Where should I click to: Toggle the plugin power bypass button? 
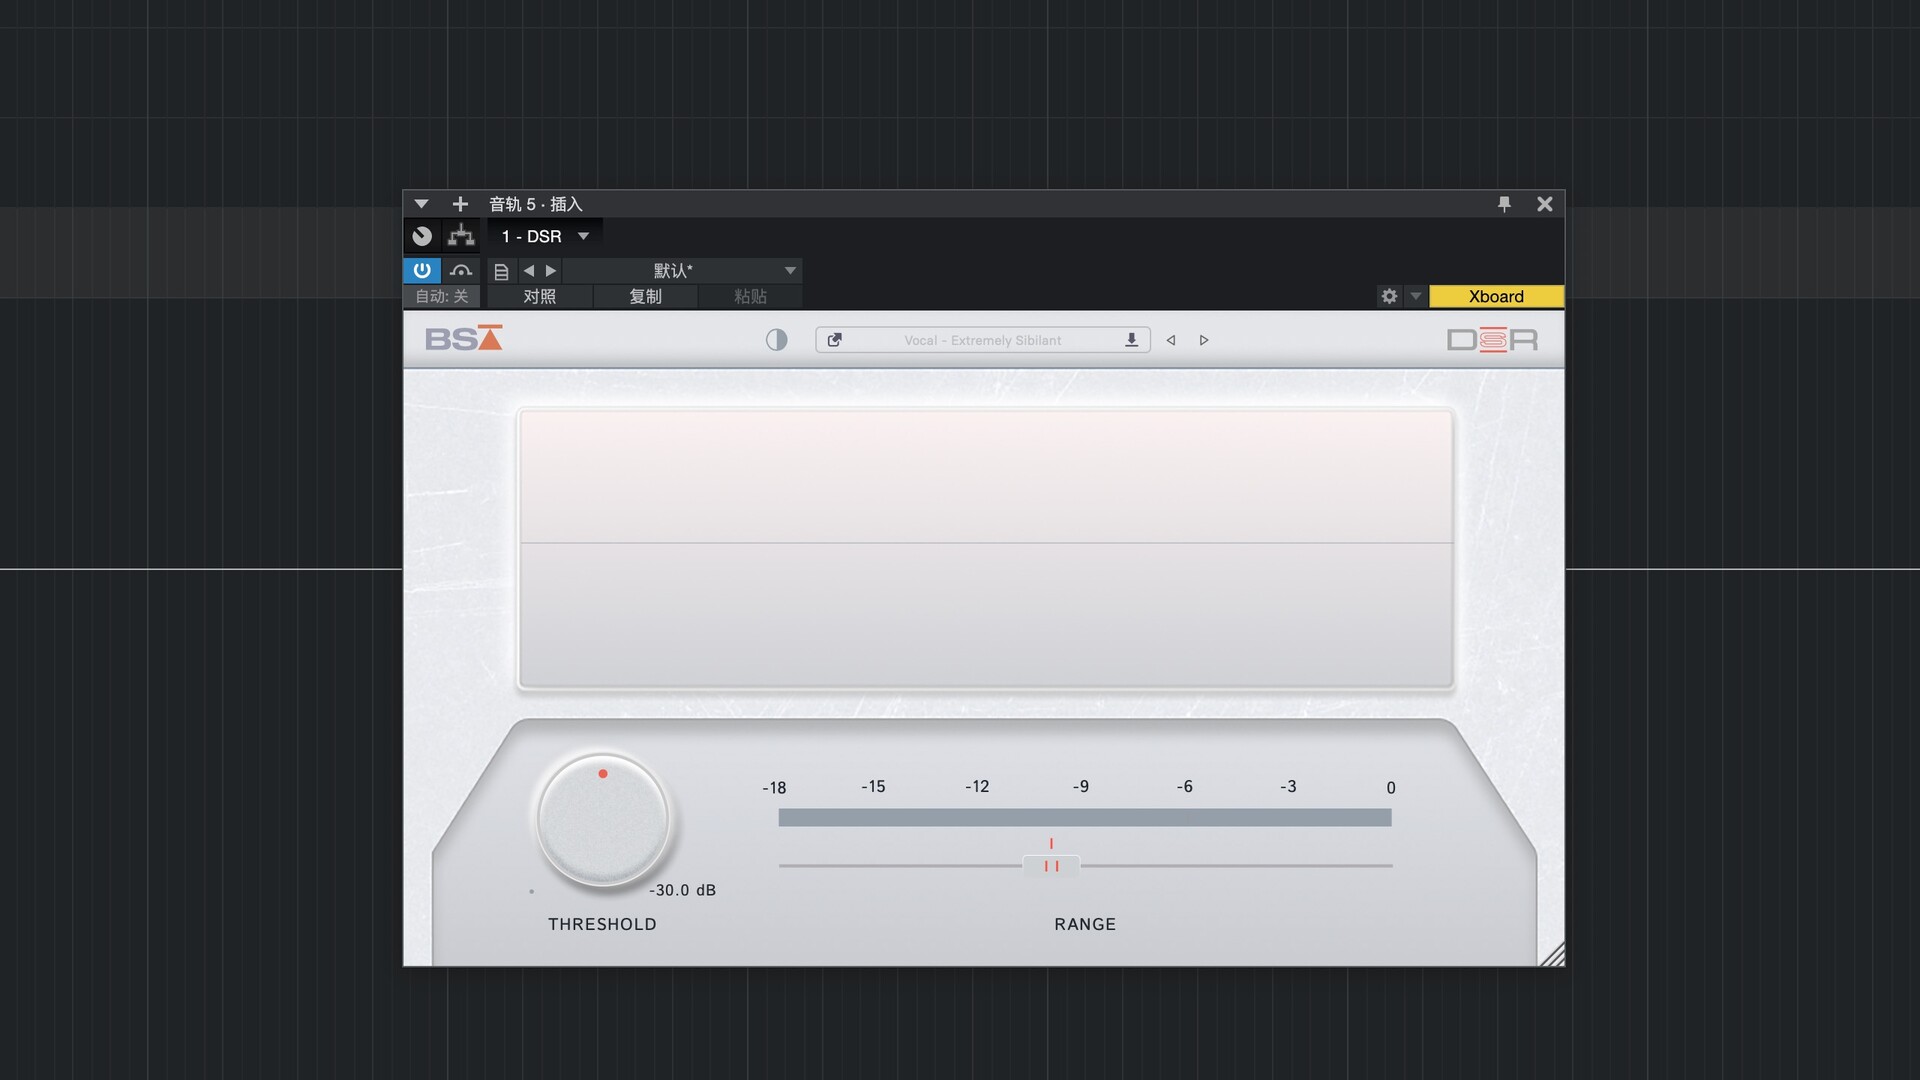(x=422, y=270)
